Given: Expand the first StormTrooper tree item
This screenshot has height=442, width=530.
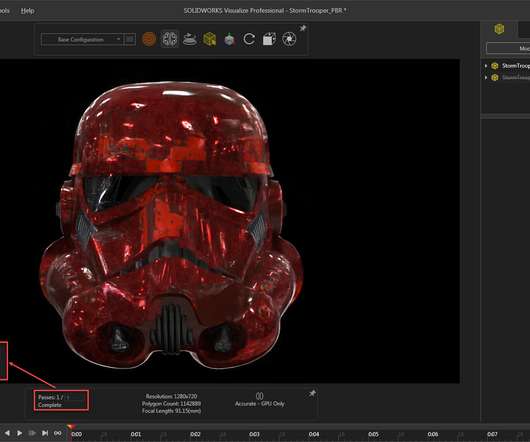Looking at the screenshot, I should (486, 66).
